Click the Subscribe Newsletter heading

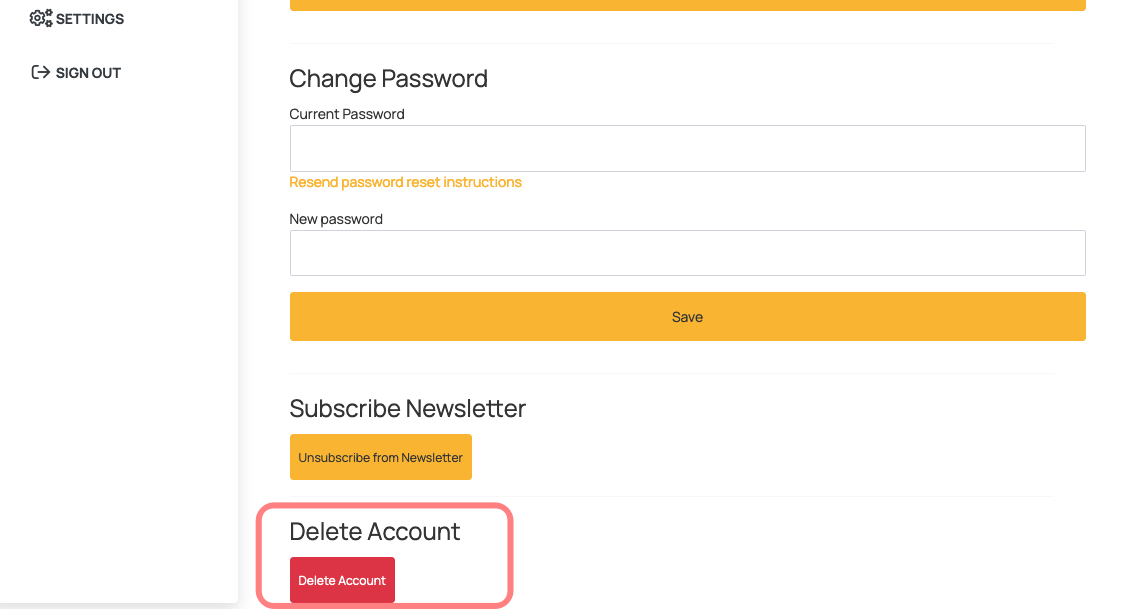click(407, 409)
